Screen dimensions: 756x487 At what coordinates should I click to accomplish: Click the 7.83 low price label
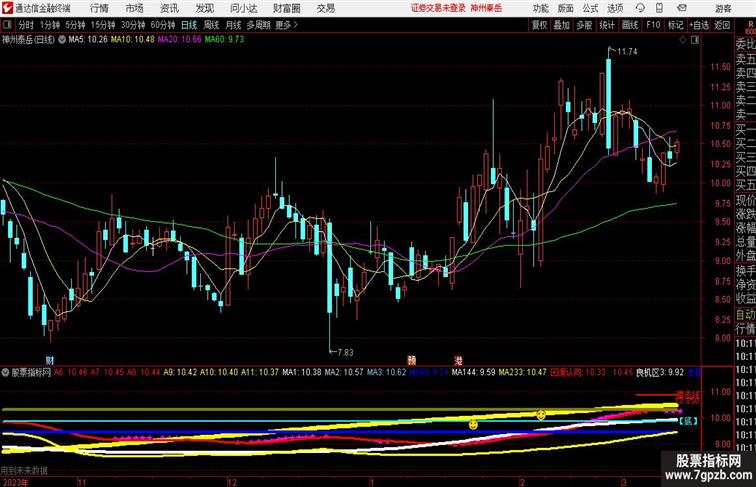[x=345, y=352]
